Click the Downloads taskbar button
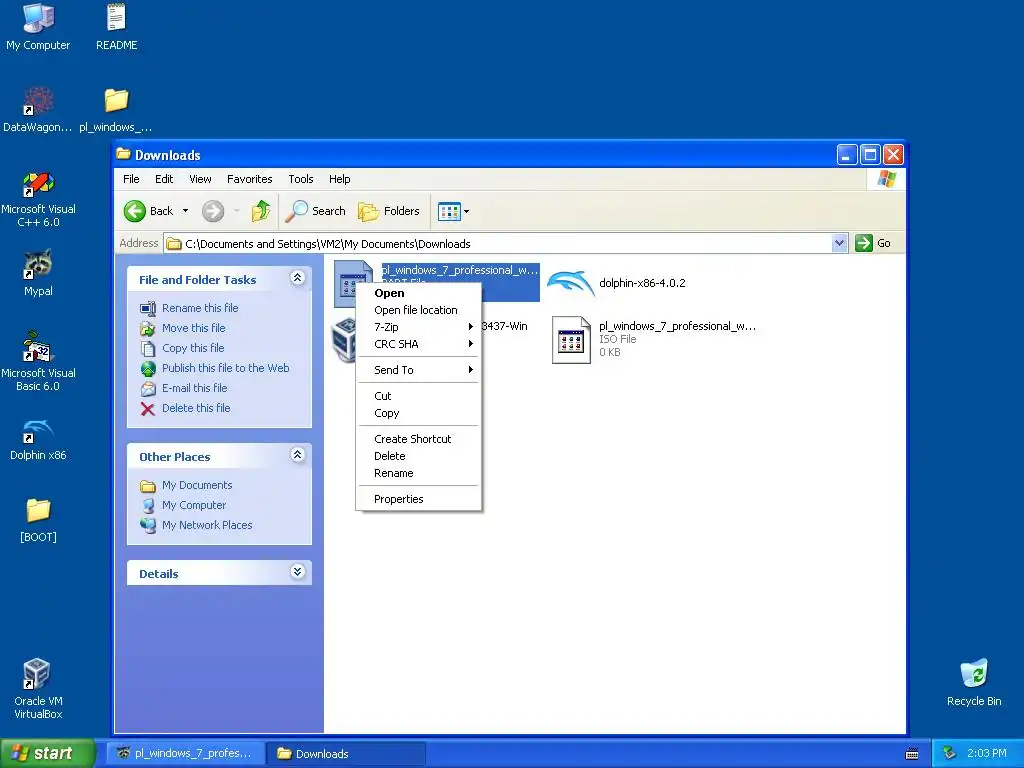This screenshot has height=768, width=1024. click(x=346, y=753)
